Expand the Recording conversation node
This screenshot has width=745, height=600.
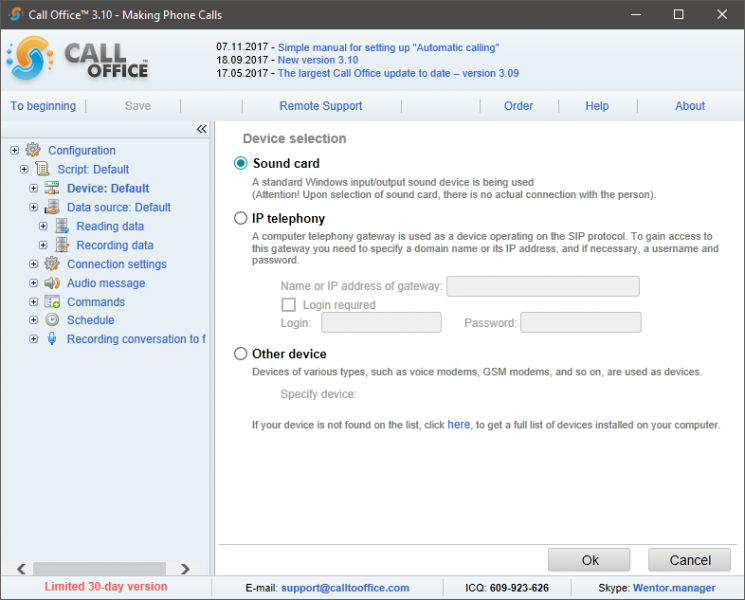coord(33,339)
